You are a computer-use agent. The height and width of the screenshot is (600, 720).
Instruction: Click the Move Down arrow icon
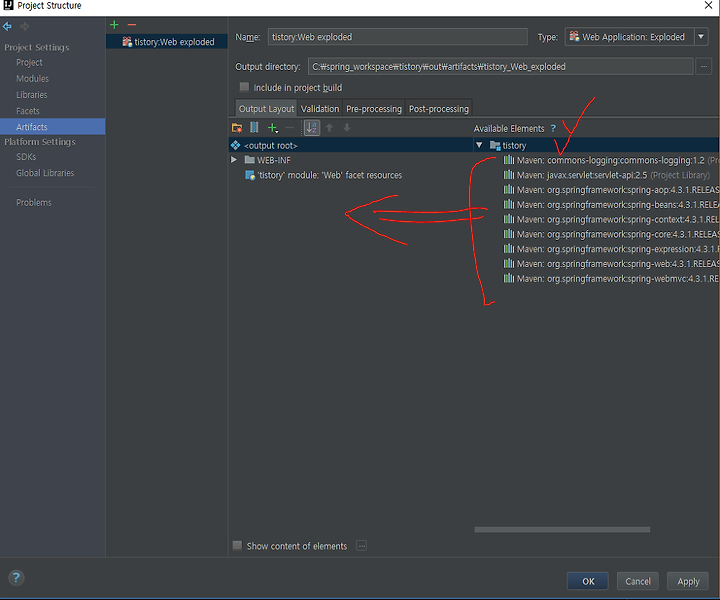point(347,128)
